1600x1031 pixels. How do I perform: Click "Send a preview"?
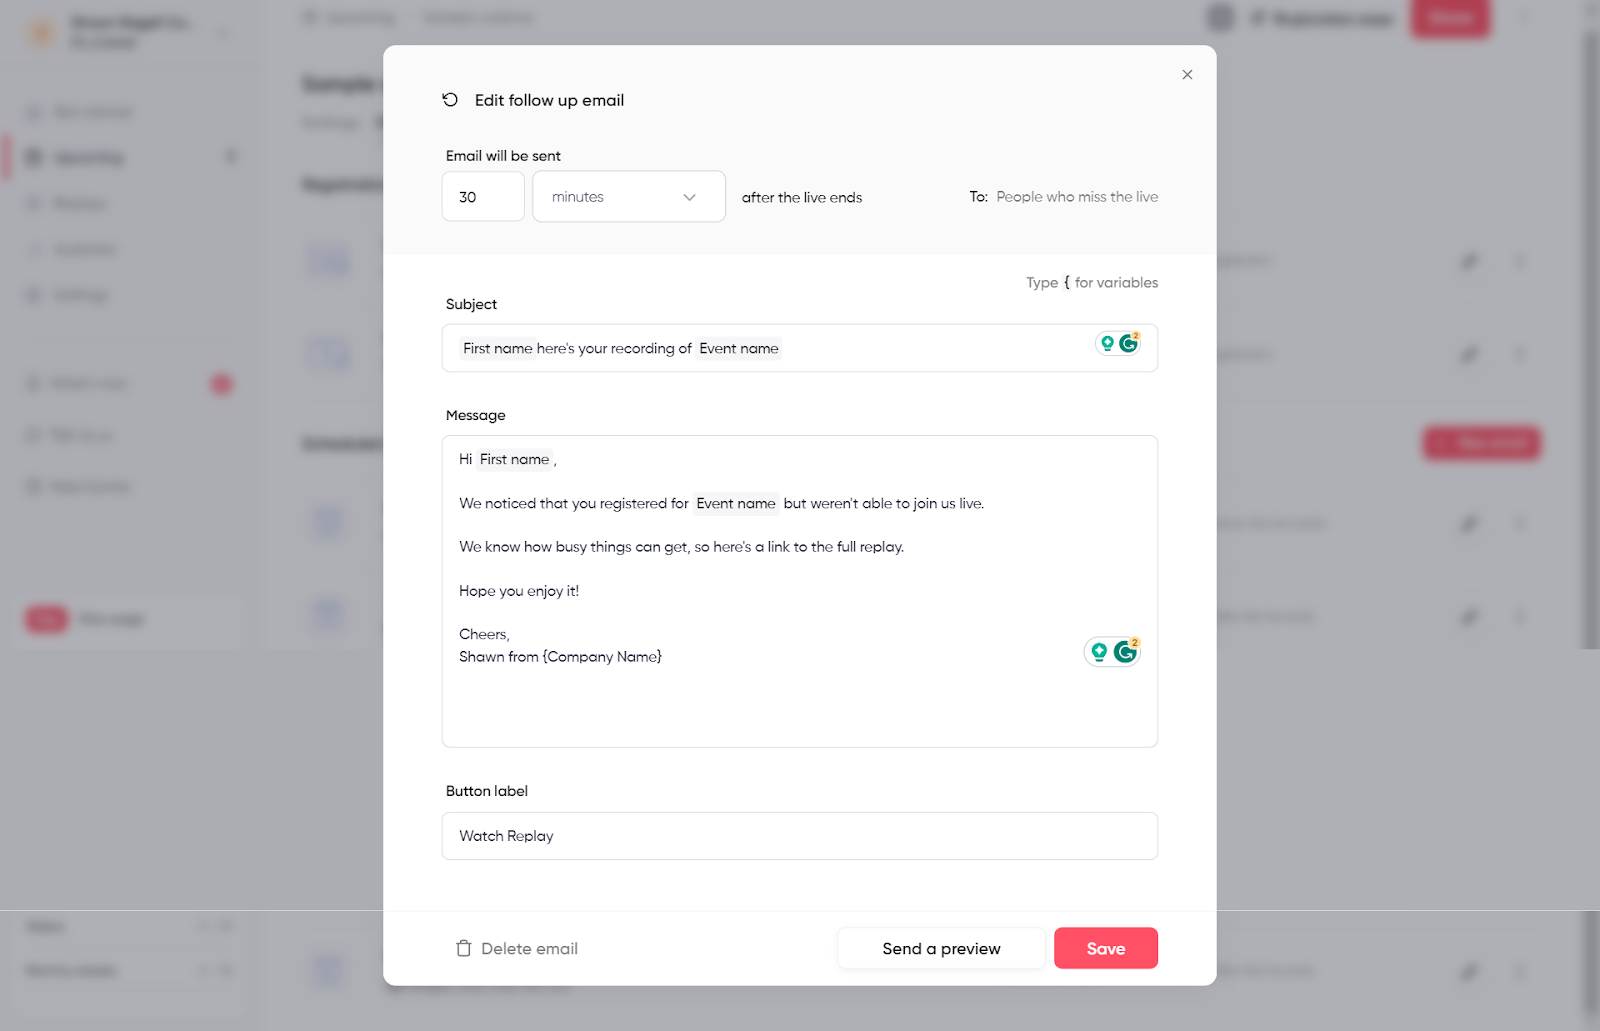coord(940,948)
